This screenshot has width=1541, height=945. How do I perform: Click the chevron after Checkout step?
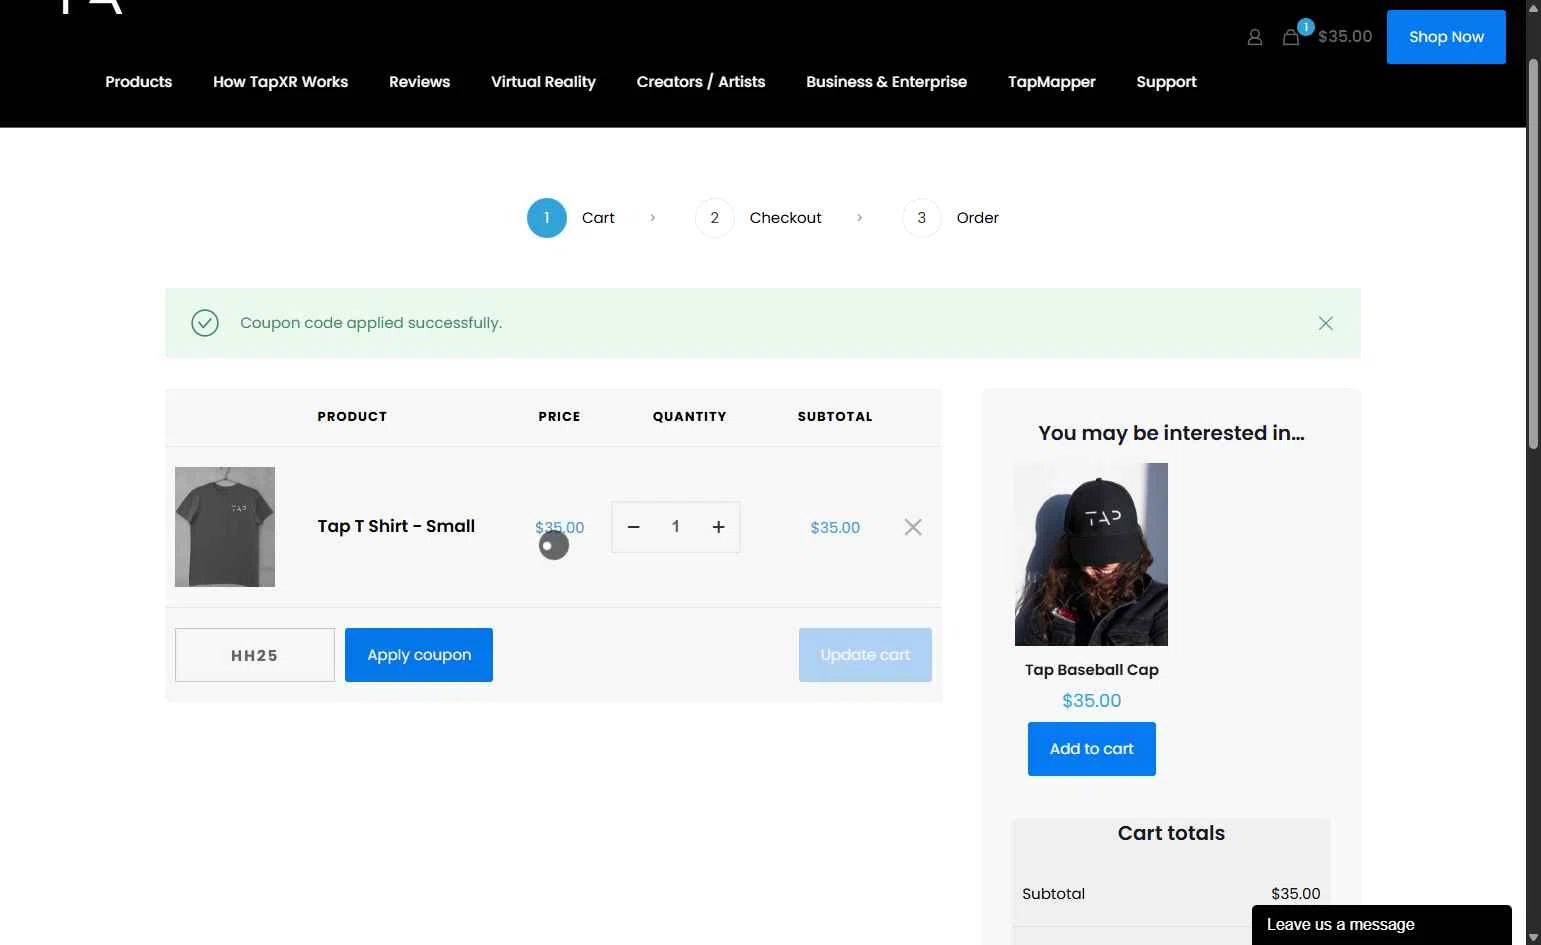coord(860,218)
